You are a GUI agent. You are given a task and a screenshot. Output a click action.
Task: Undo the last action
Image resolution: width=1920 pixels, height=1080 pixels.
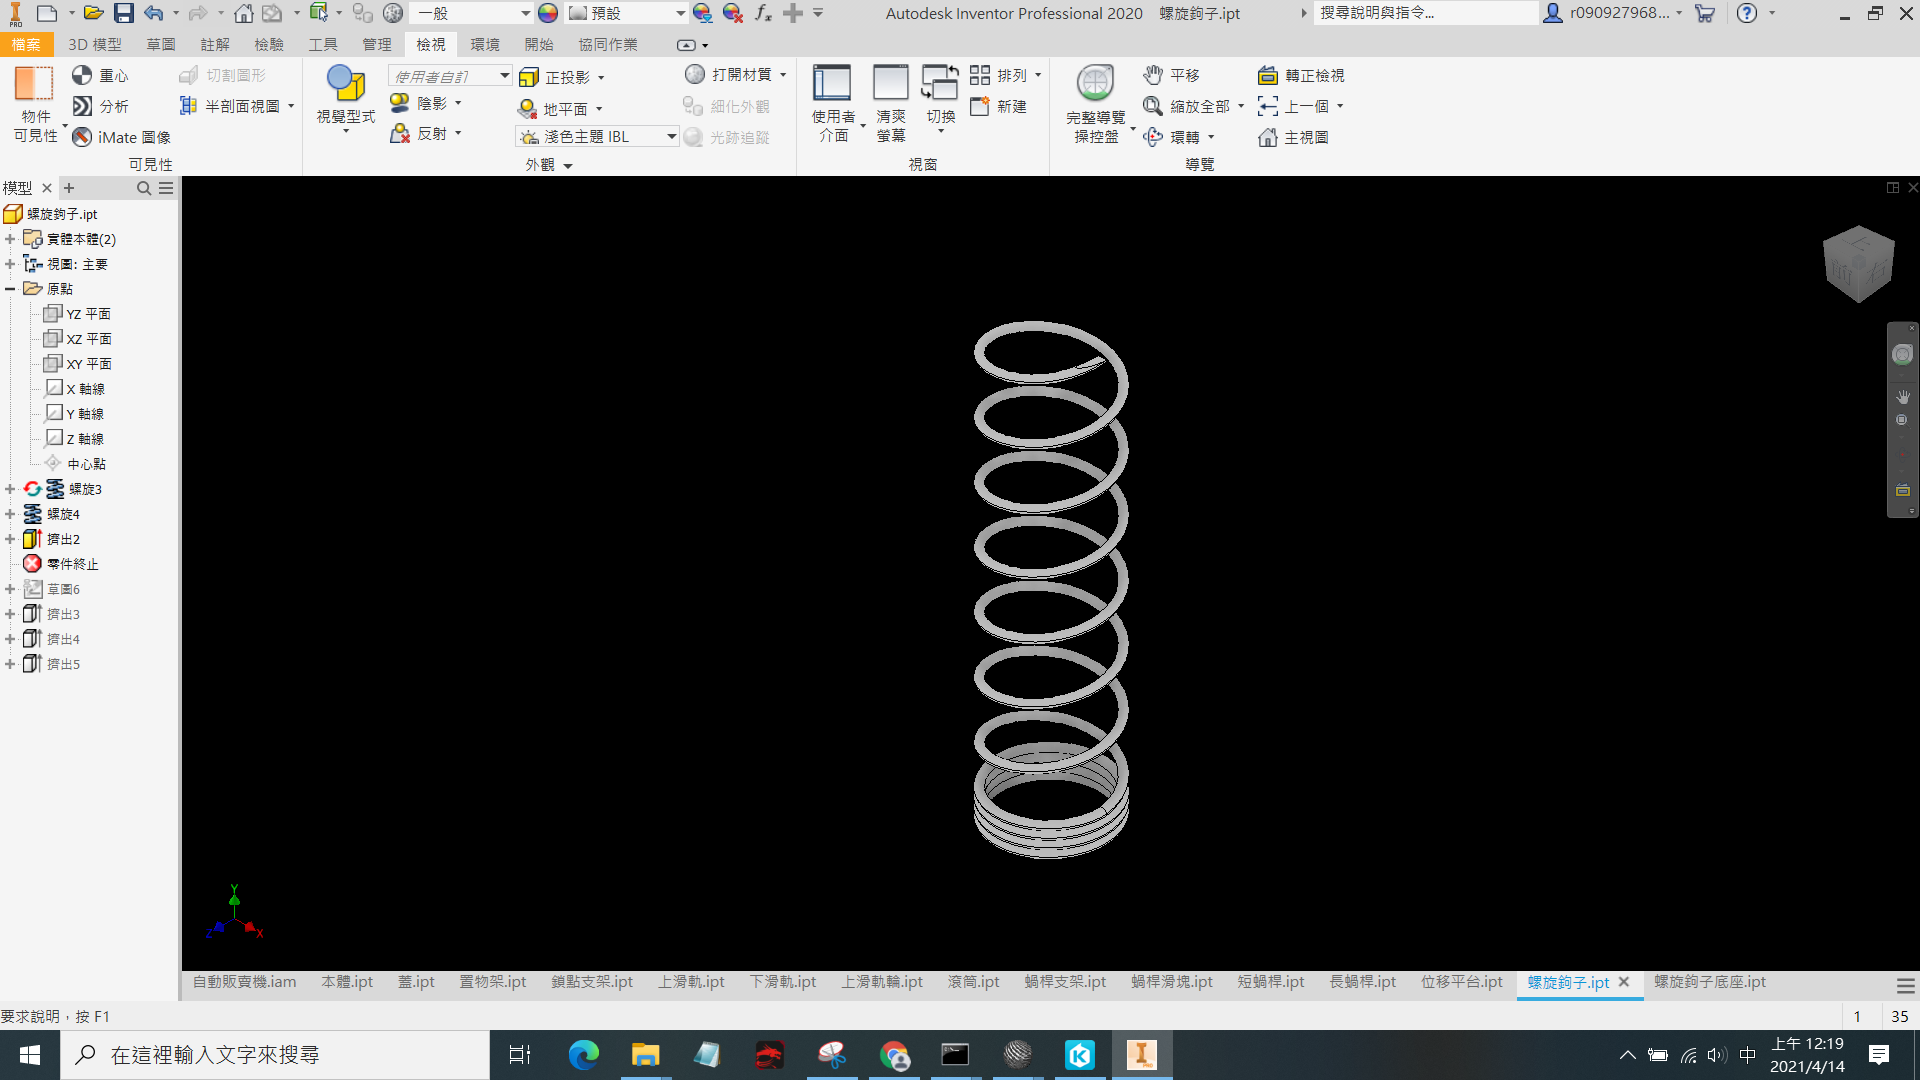(154, 13)
